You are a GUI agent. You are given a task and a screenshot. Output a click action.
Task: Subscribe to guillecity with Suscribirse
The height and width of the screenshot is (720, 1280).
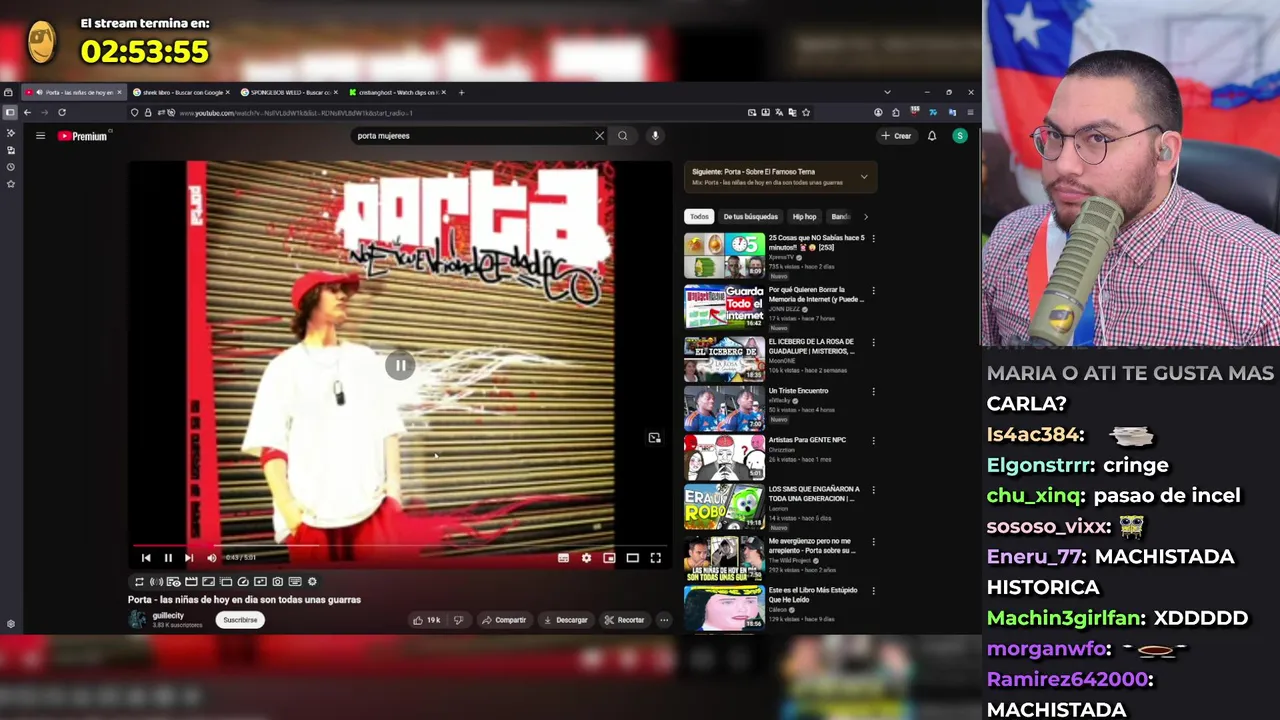[240, 620]
